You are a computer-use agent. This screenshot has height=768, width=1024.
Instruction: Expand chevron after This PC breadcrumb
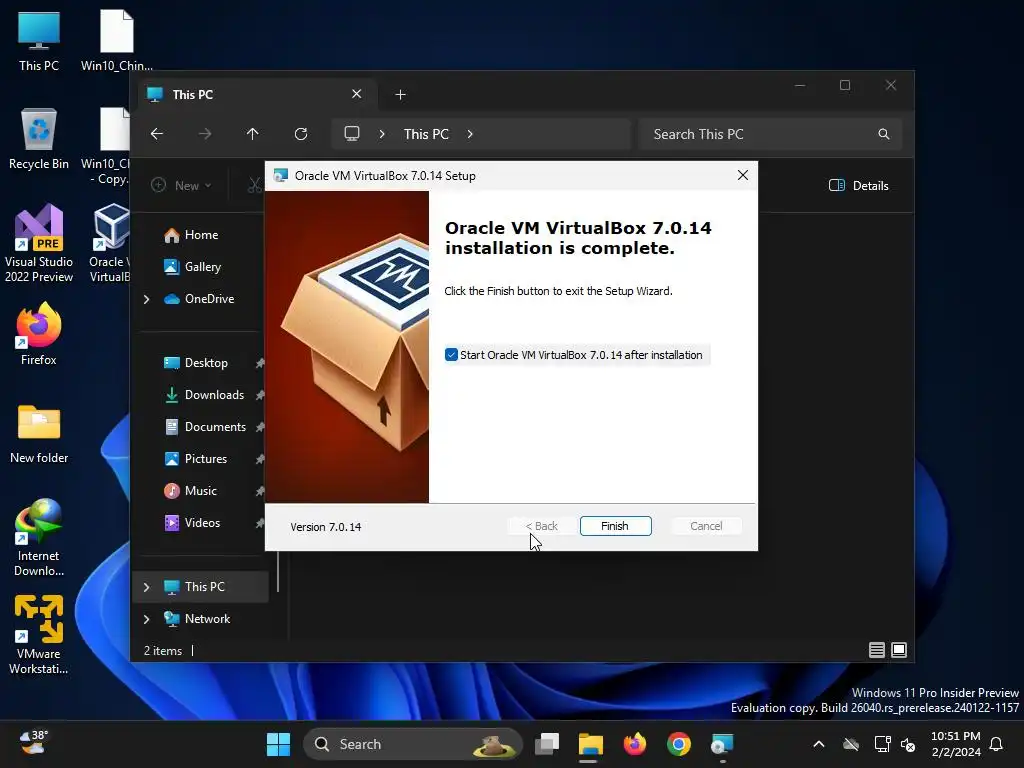pyautogui.click(x=470, y=134)
